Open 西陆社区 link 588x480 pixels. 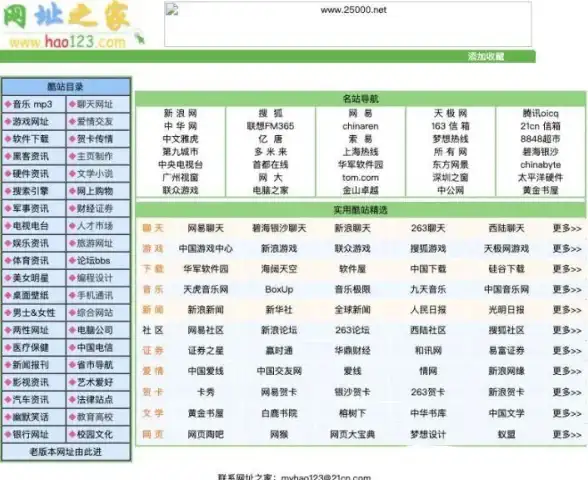(x=428, y=330)
